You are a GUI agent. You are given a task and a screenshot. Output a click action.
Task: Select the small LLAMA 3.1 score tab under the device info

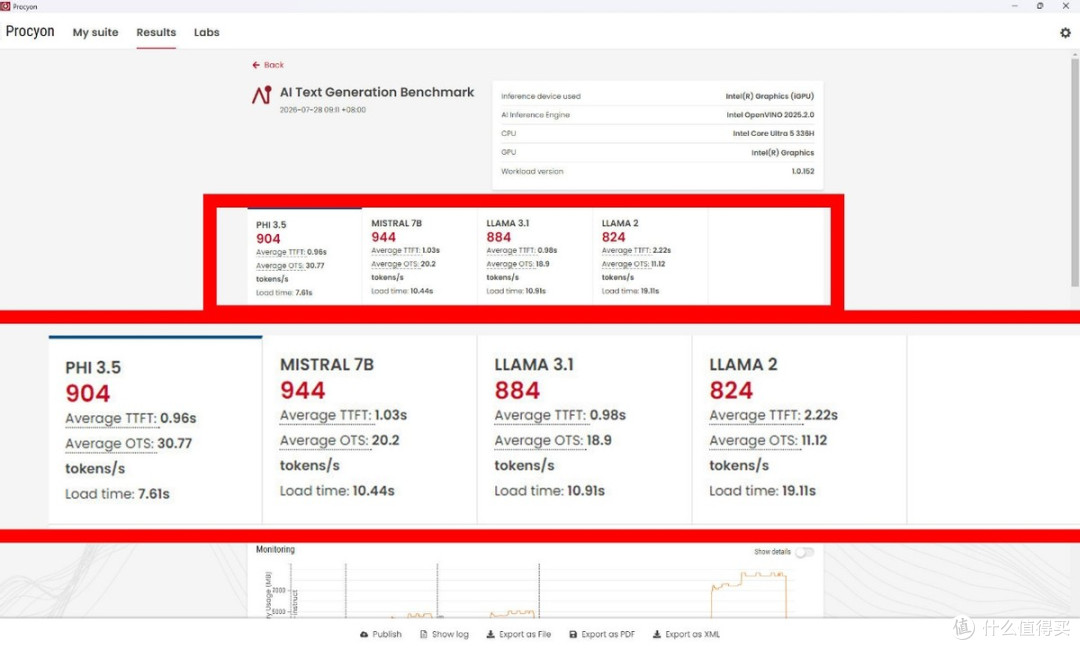tap(534, 255)
